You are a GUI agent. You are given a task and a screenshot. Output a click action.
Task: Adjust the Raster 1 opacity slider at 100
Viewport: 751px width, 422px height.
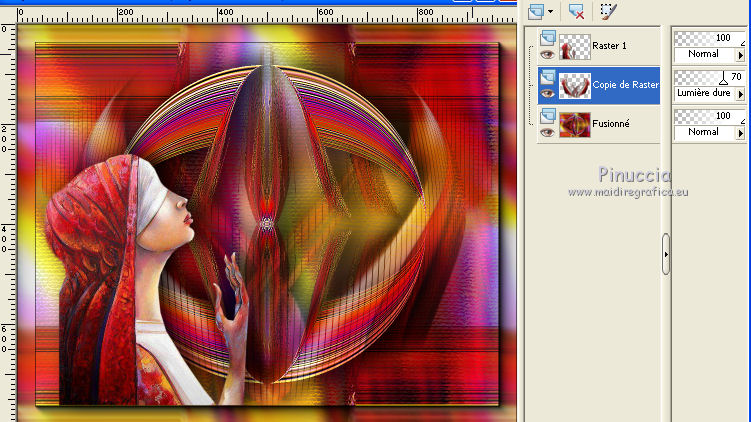[x=710, y=38]
